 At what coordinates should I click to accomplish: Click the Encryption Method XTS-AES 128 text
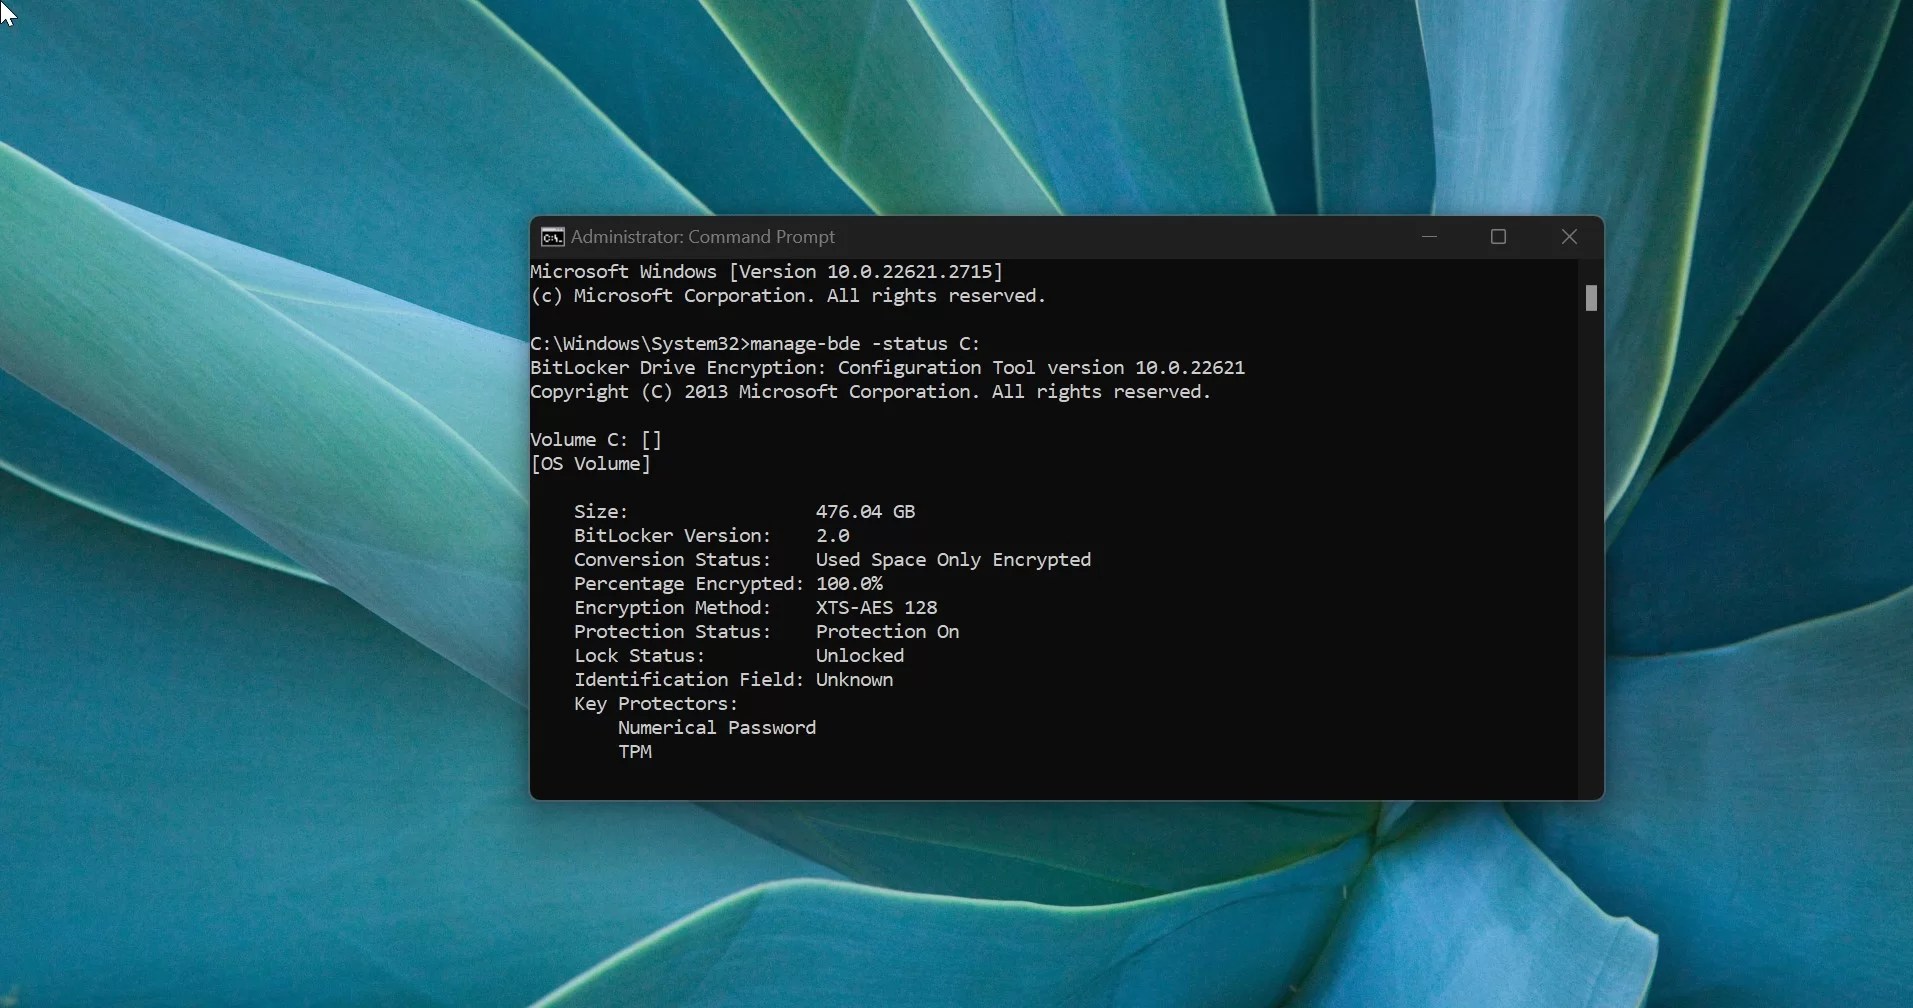pyautogui.click(x=876, y=607)
